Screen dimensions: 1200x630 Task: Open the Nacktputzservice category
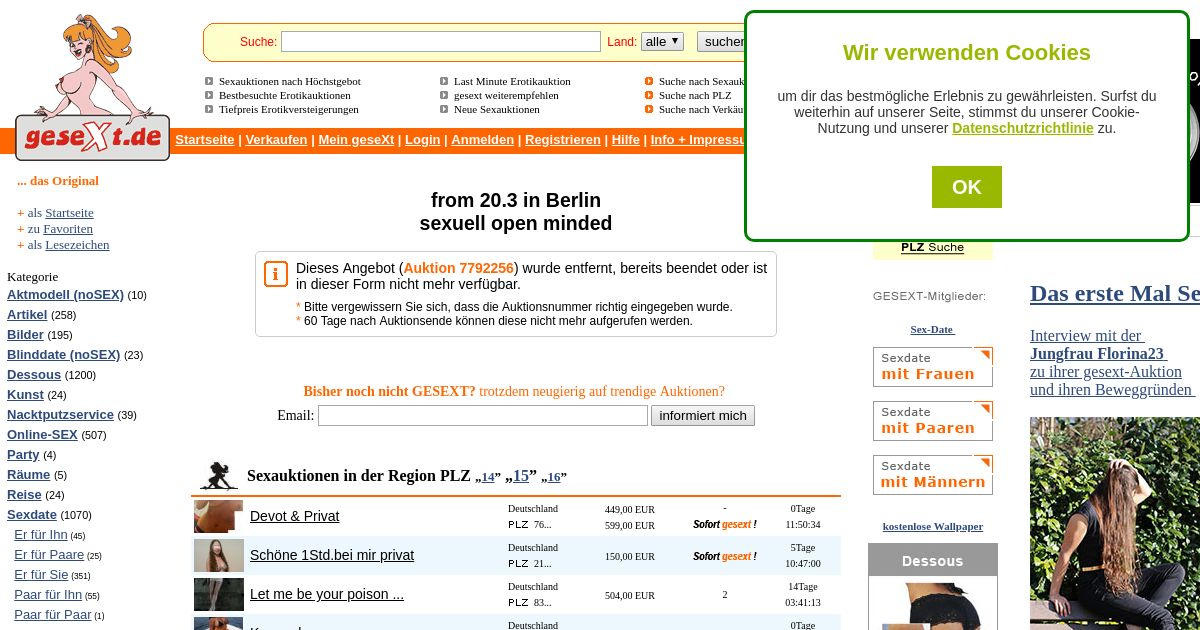pos(60,415)
